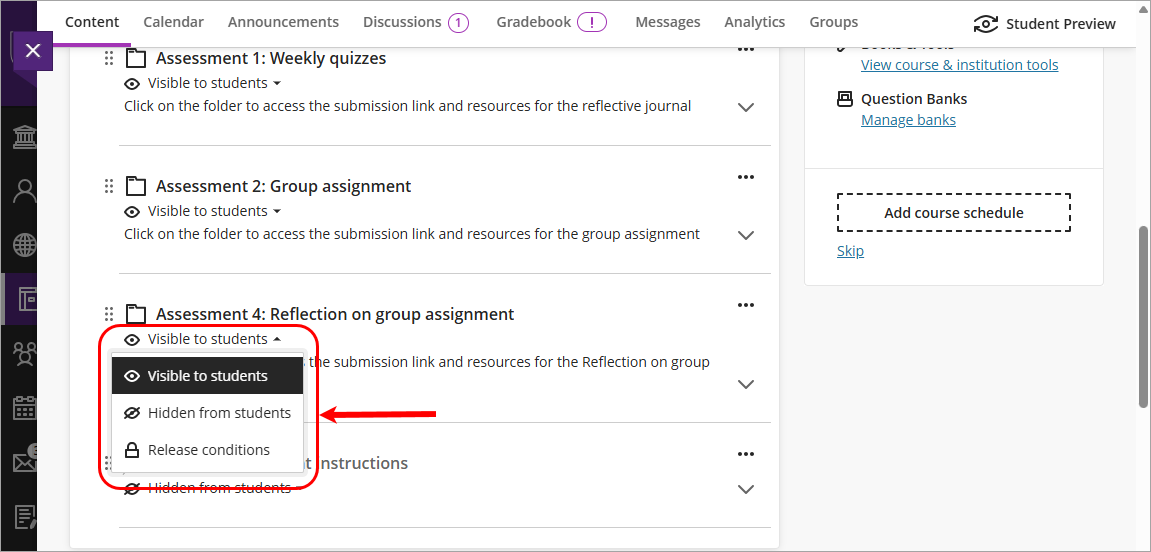Click the group assignment description text

click(x=411, y=234)
